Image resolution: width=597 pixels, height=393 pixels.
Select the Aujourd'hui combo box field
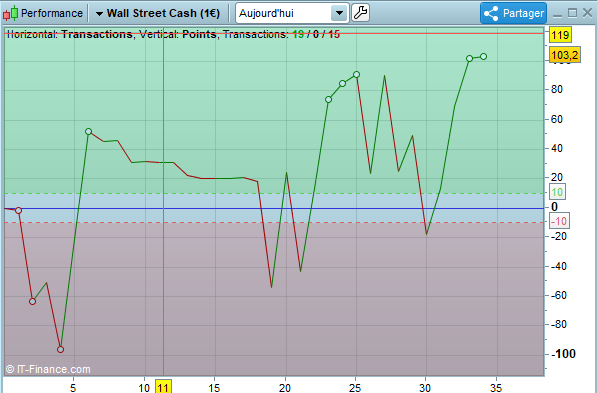click(292, 13)
